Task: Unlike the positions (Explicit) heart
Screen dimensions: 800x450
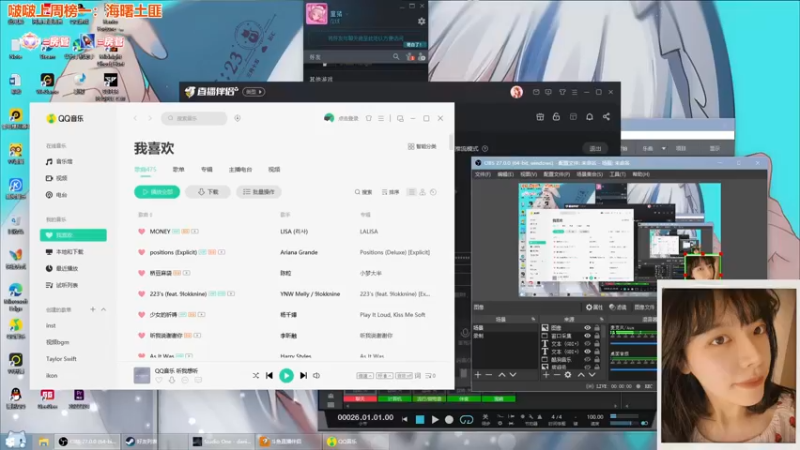Action: 141,253
